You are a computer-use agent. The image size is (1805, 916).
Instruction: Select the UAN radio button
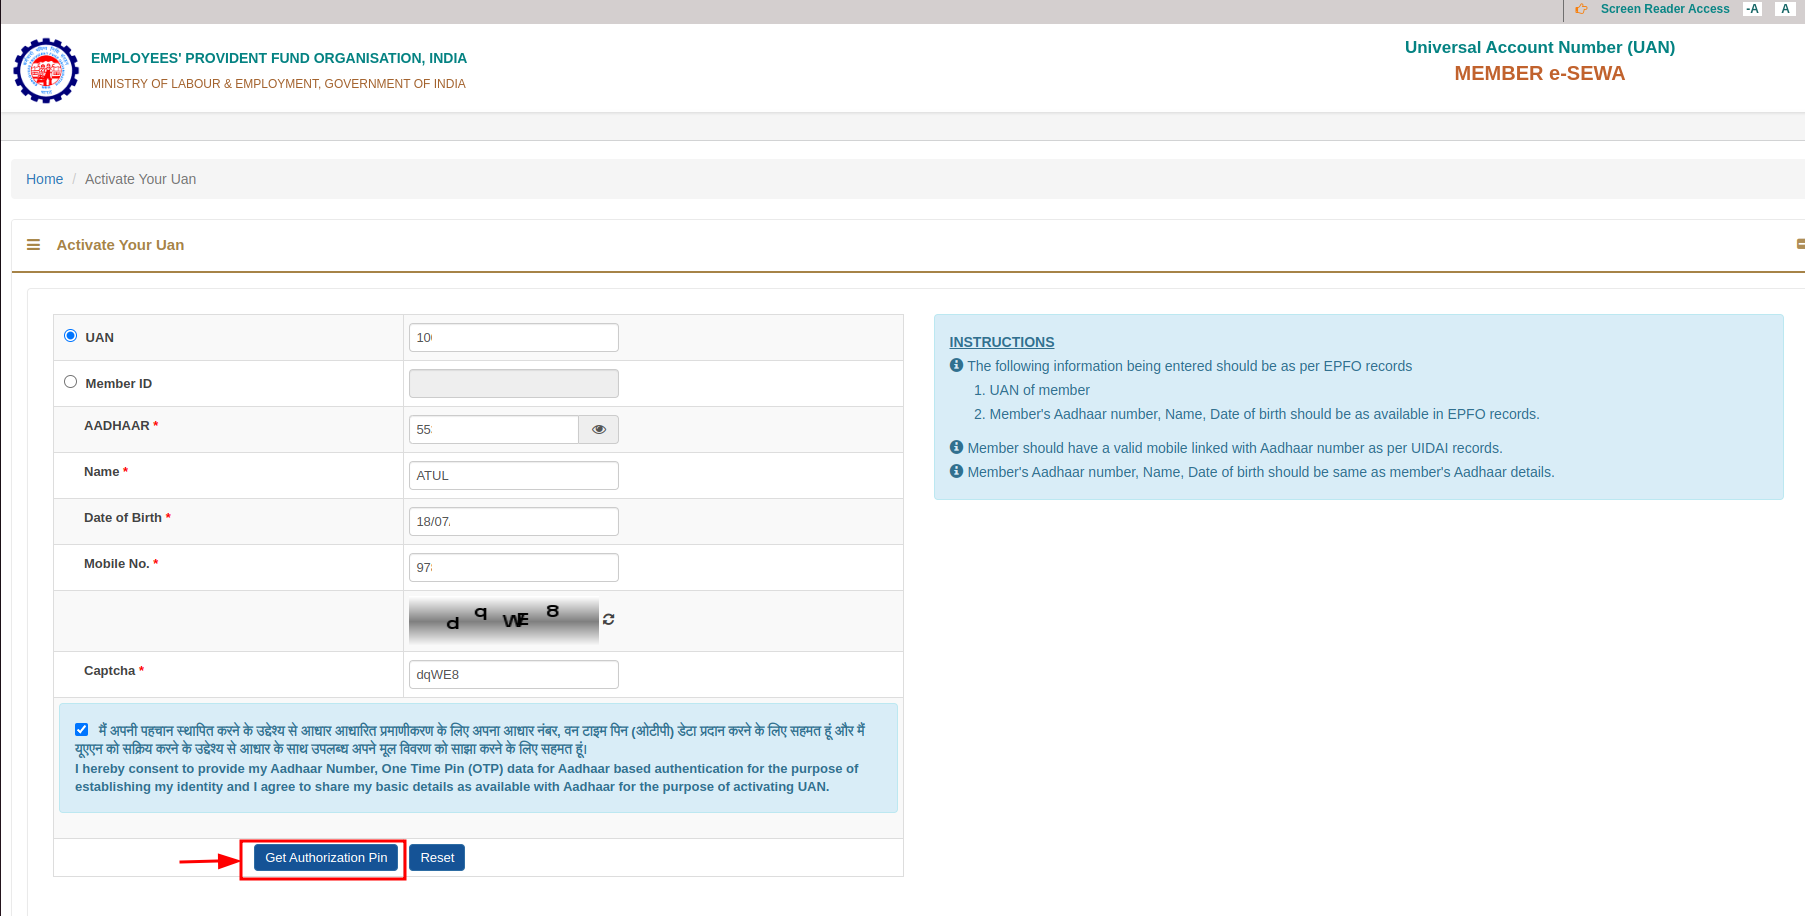pos(70,336)
